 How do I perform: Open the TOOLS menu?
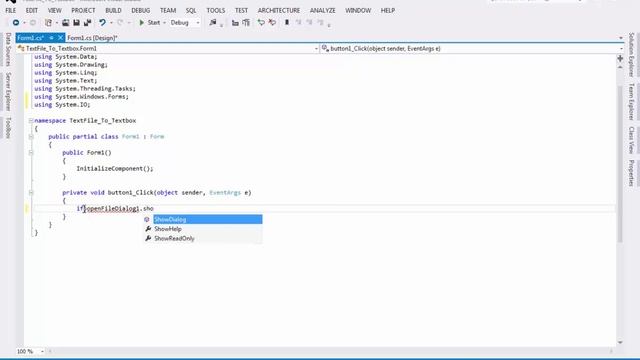(x=216, y=10)
